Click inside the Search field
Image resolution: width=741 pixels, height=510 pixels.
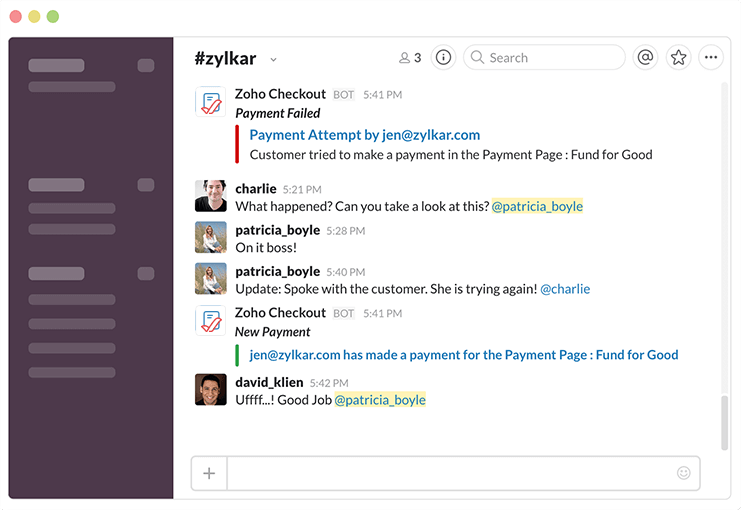pyautogui.click(x=545, y=58)
